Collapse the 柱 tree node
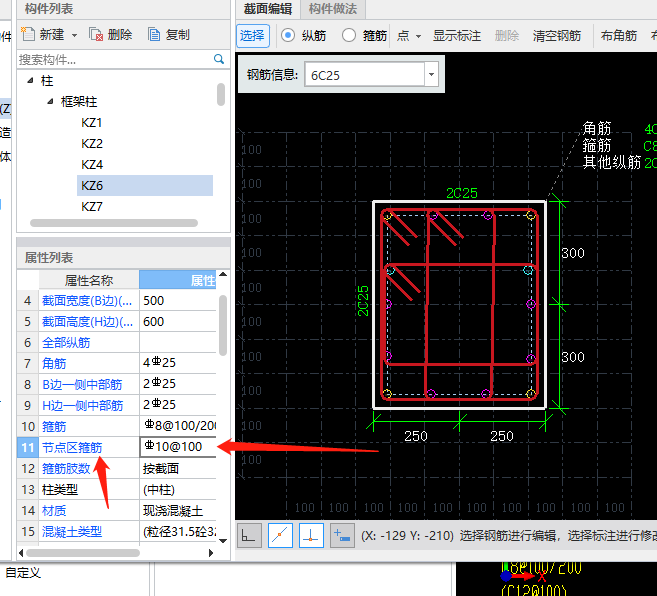This screenshot has height=596, width=657. pos(30,80)
